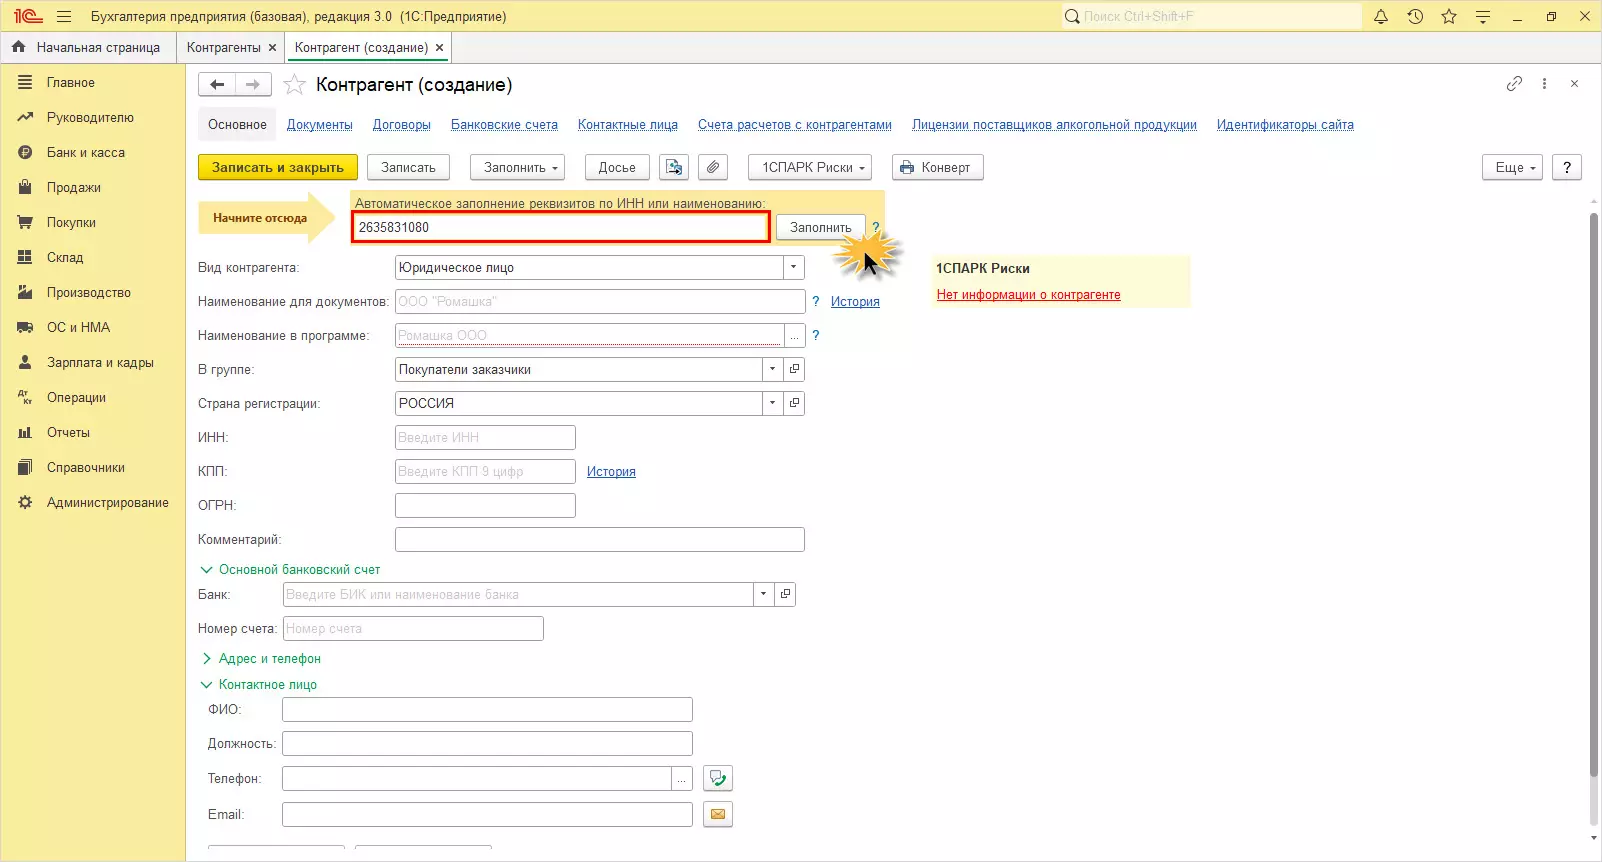Open the 1СПАРК Риски dropdown button
The image size is (1602, 862).
click(x=809, y=167)
